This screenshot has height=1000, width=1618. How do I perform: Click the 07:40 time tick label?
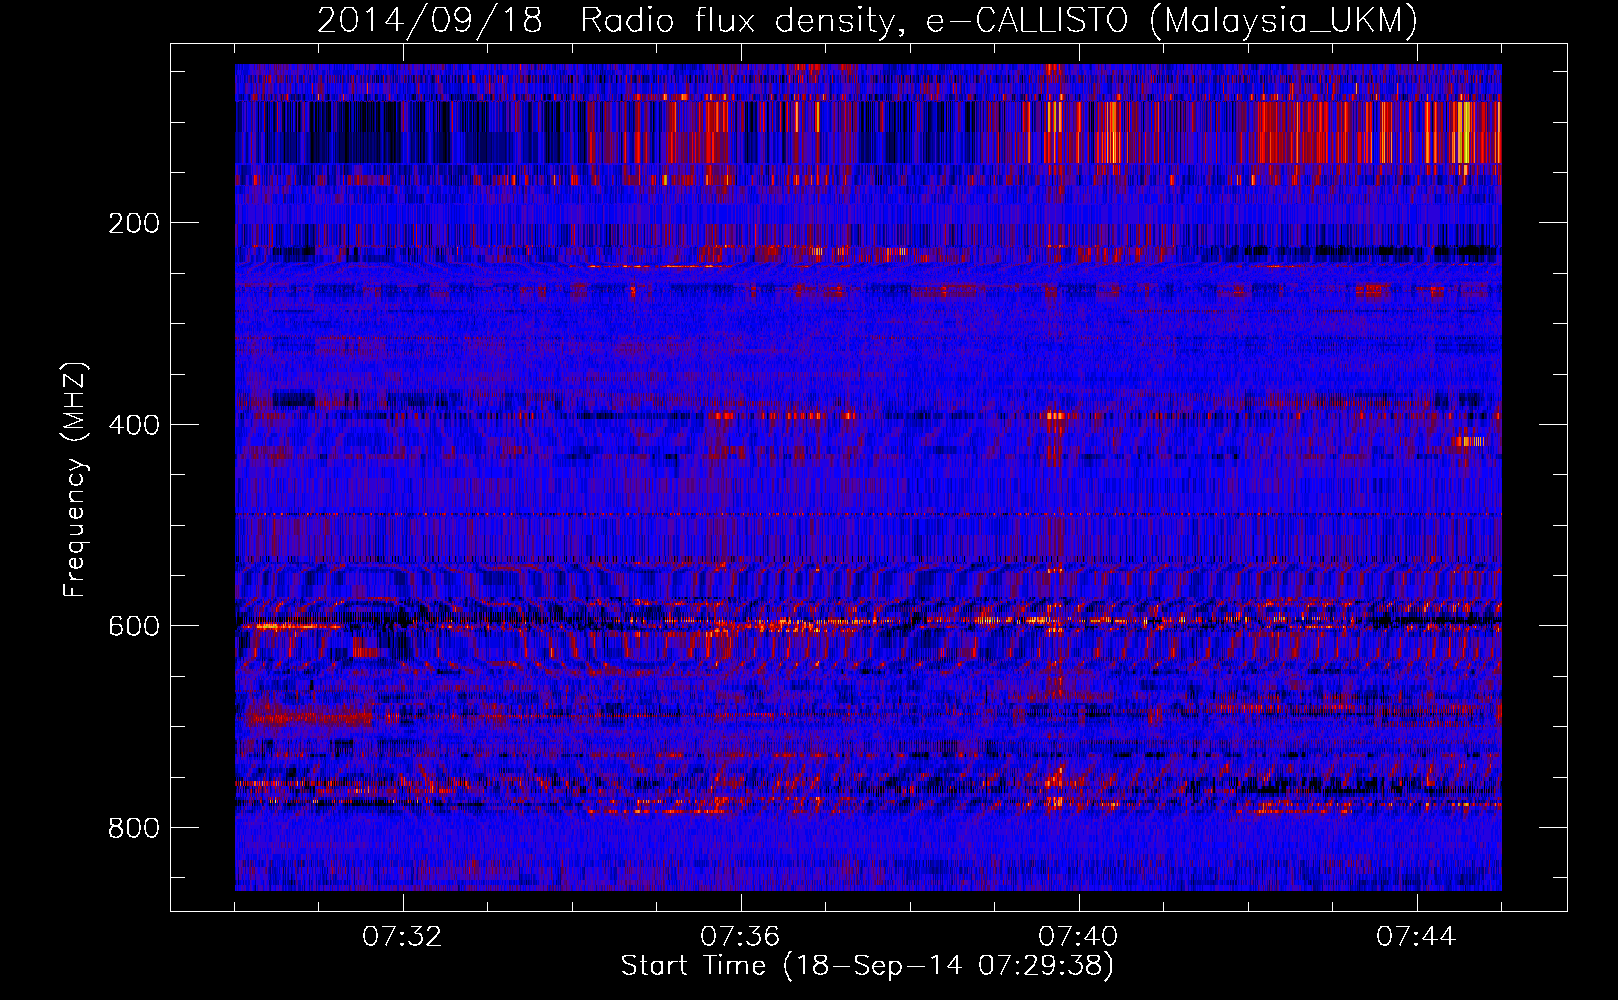[1078, 937]
